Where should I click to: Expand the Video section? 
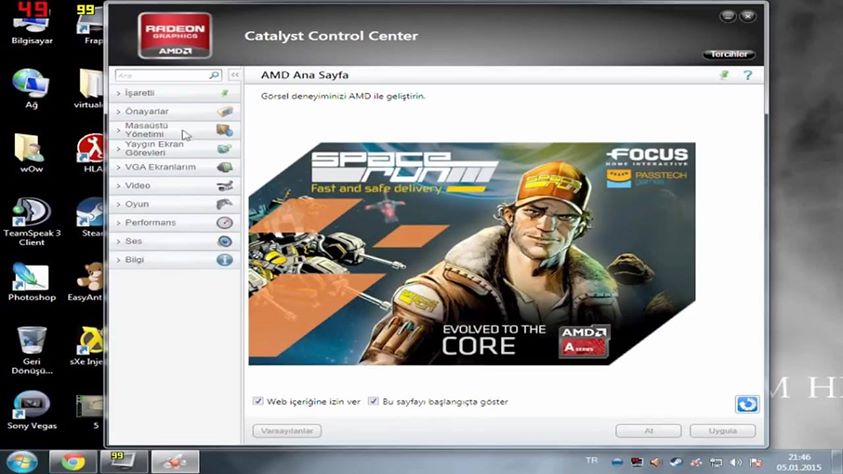tap(174, 185)
